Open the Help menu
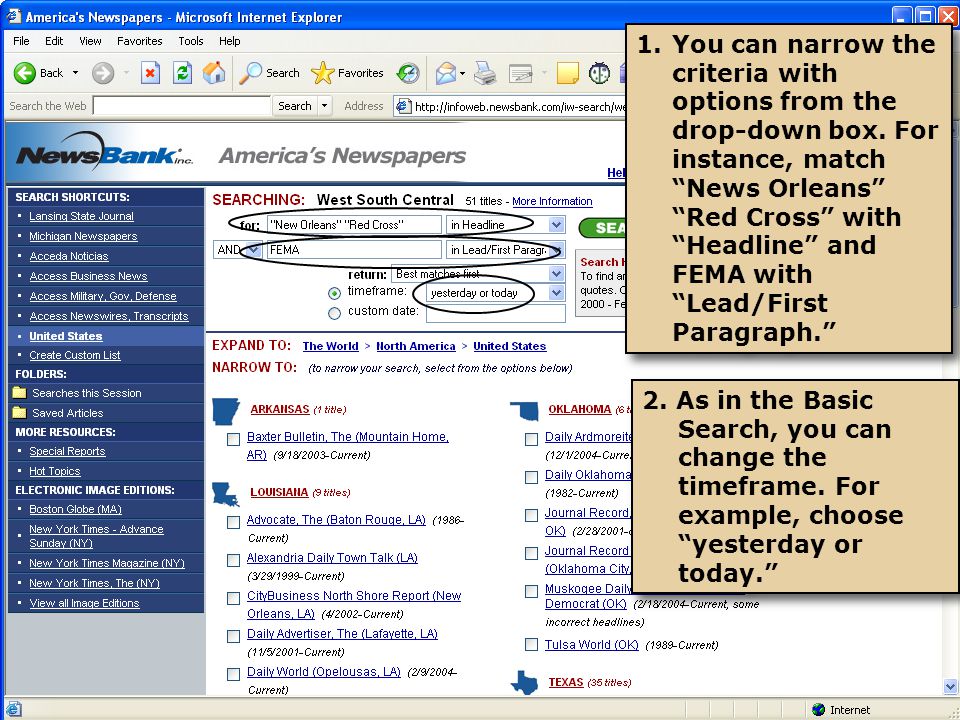Image resolution: width=960 pixels, height=720 pixels. coord(230,41)
